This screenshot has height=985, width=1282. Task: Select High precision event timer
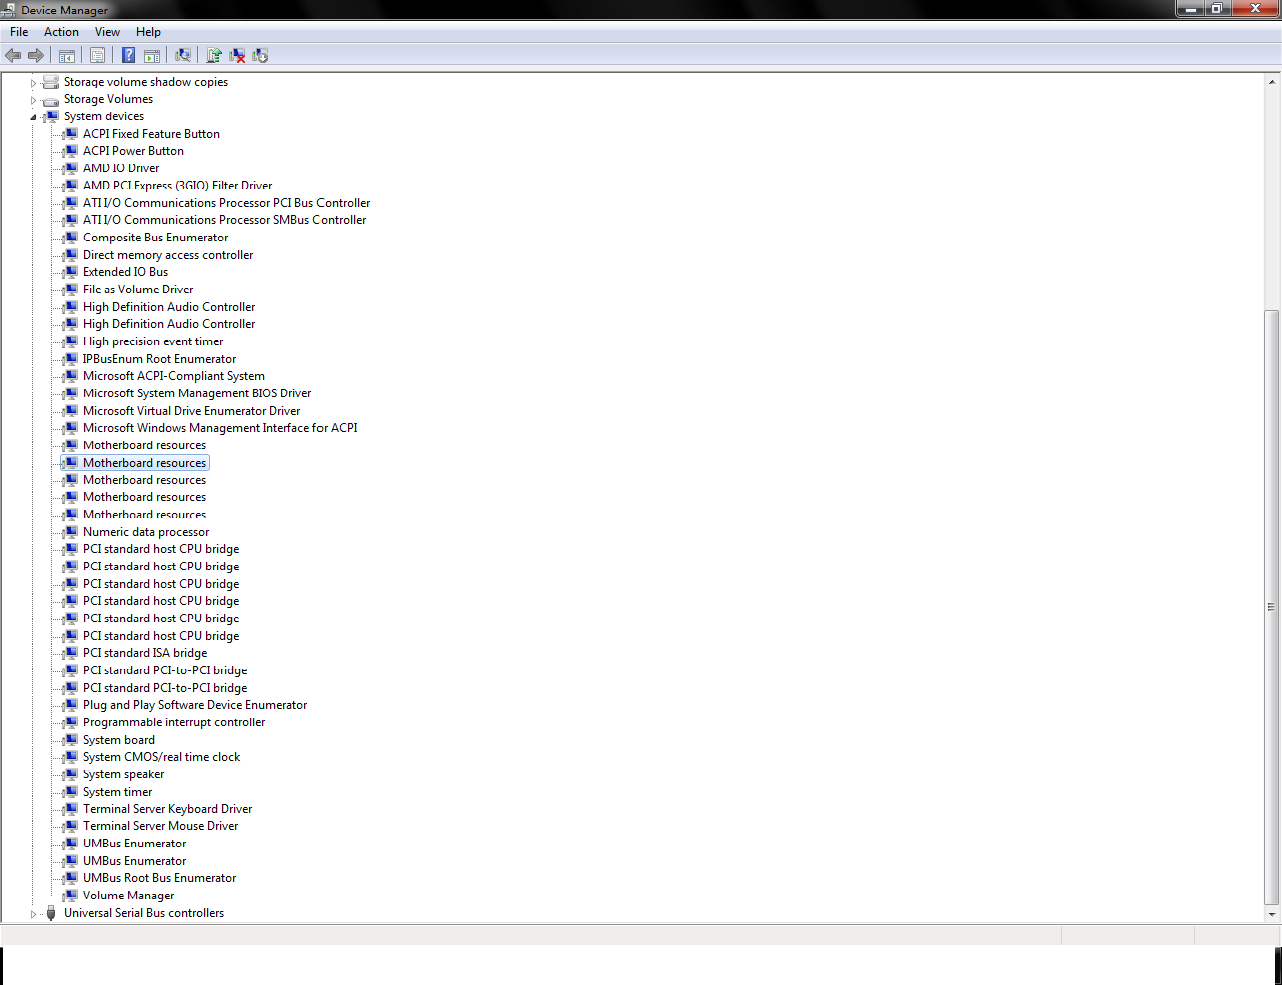point(153,342)
